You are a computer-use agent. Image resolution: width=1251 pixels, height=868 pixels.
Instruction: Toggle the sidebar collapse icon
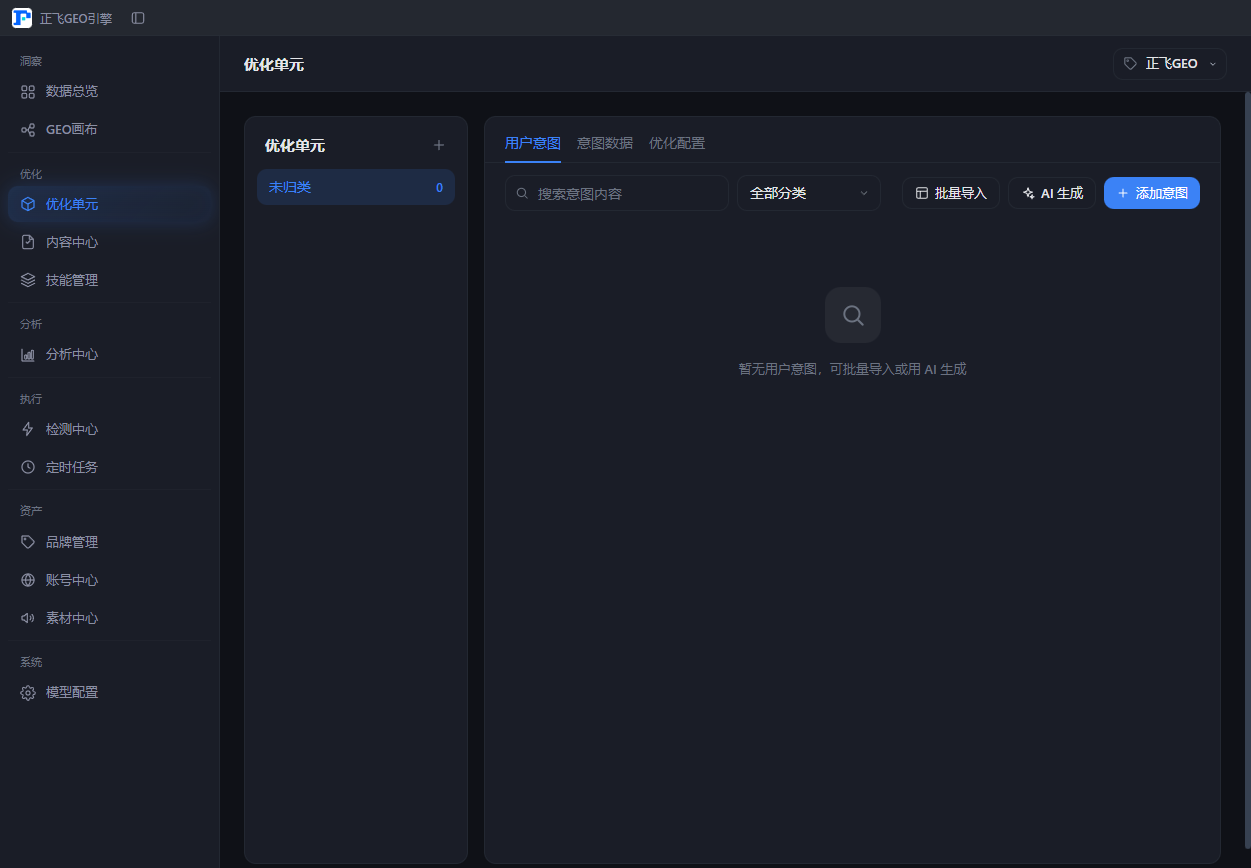[138, 18]
